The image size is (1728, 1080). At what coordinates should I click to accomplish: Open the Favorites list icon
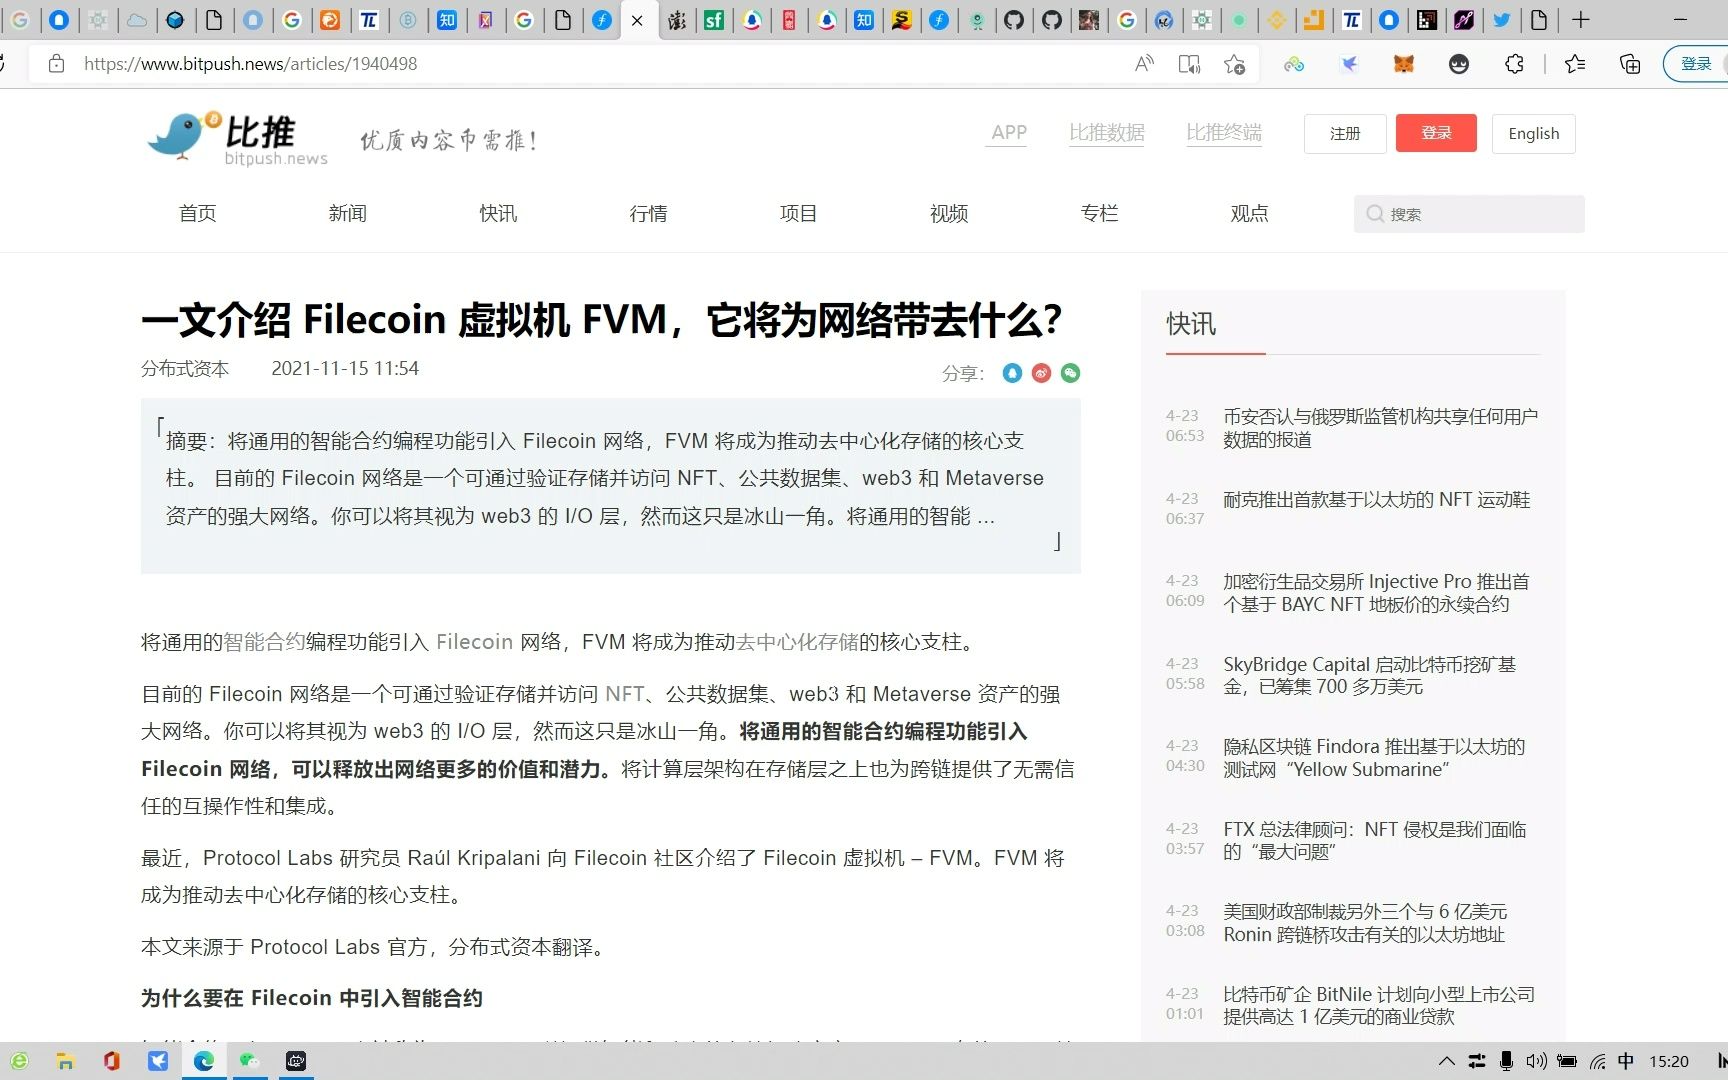coord(1575,64)
